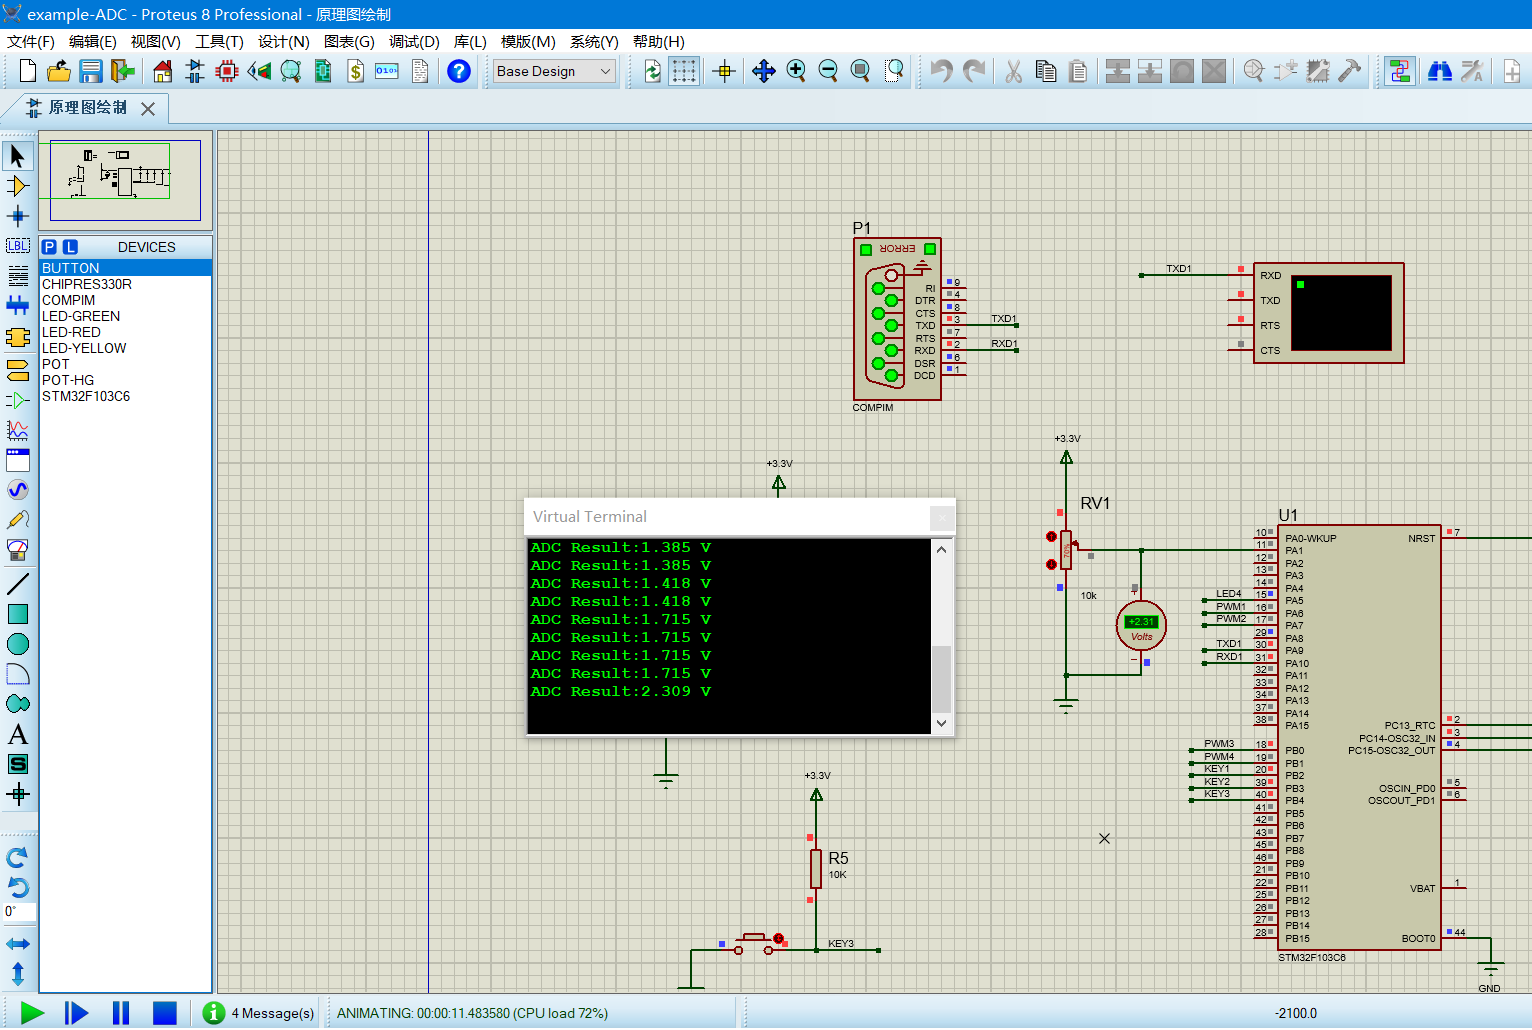Close project via the door icon
This screenshot has height=1030, width=1532.
pos(123,71)
